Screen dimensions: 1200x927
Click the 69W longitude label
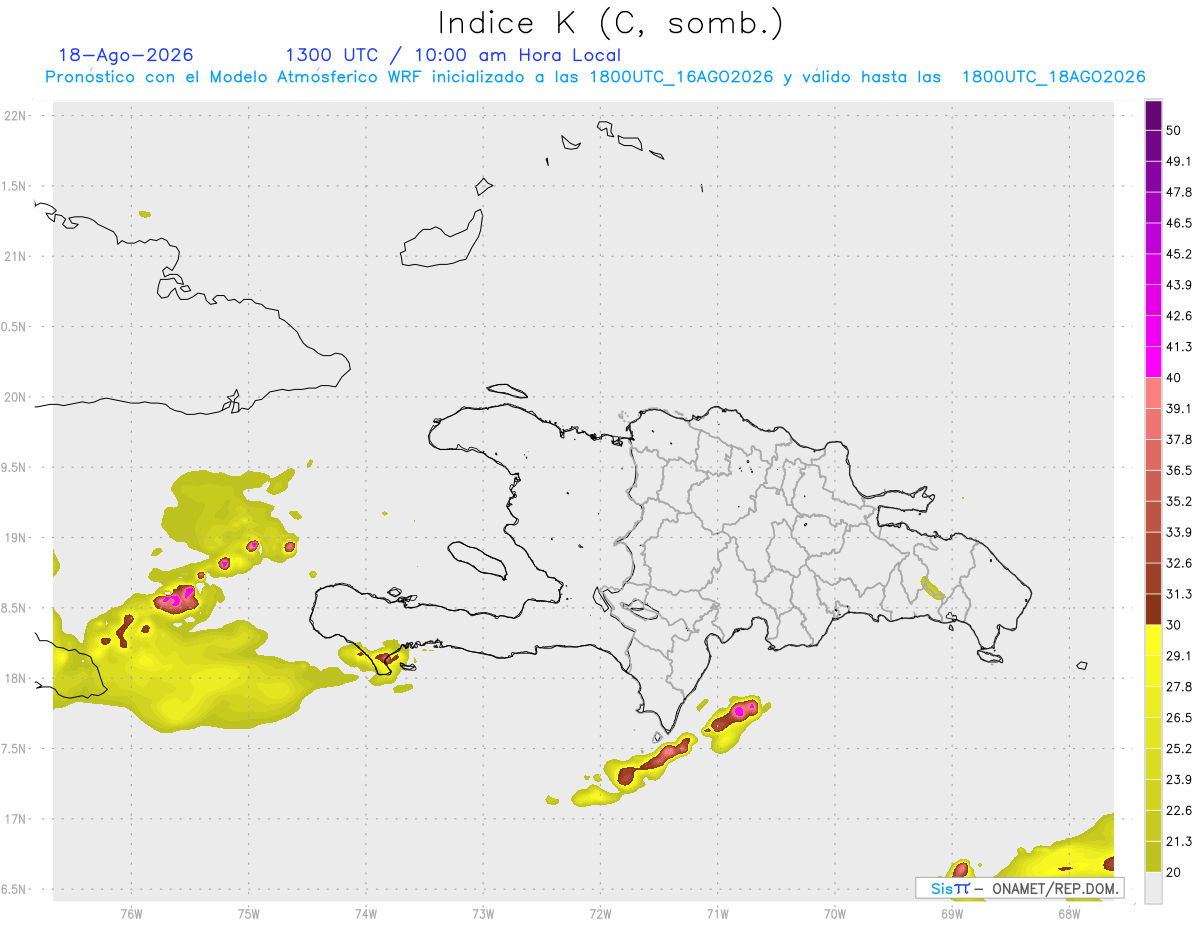[952, 914]
